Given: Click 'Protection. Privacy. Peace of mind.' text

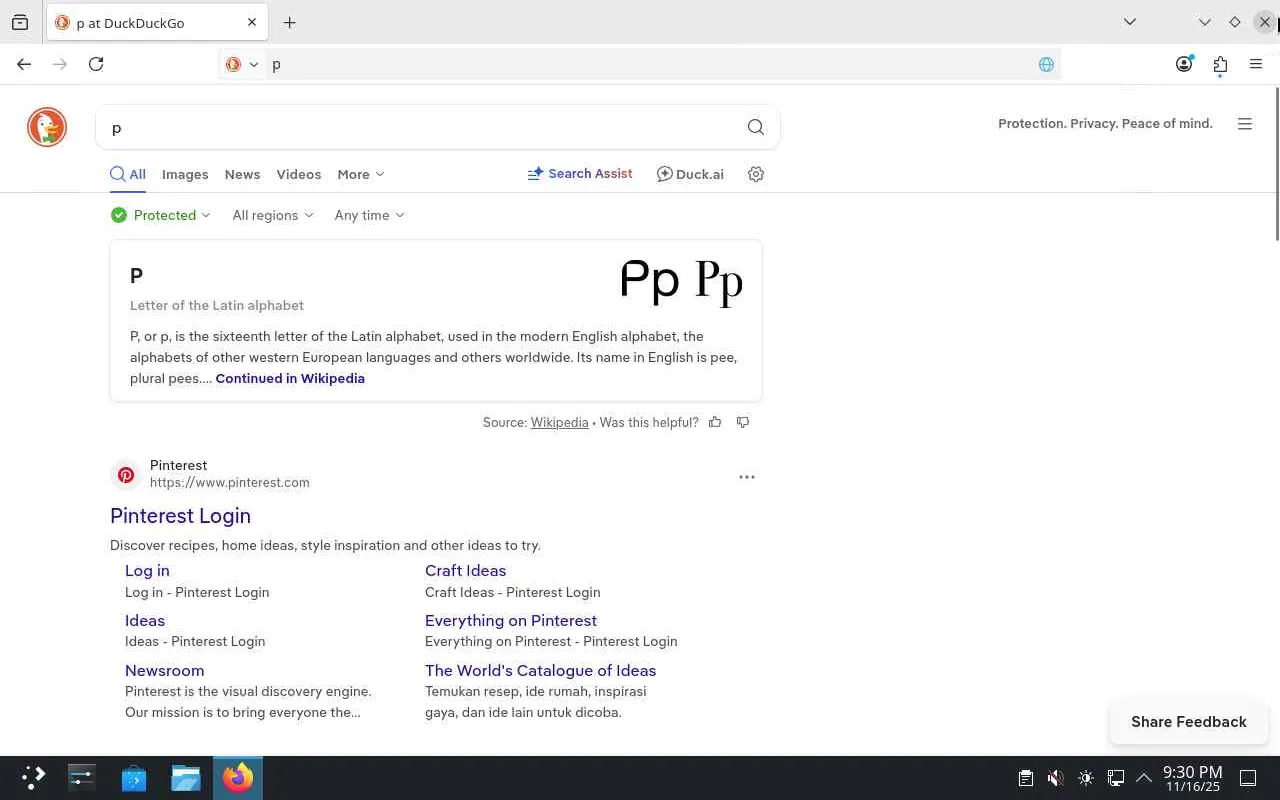Looking at the screenshot, I should coord(1105,124).
